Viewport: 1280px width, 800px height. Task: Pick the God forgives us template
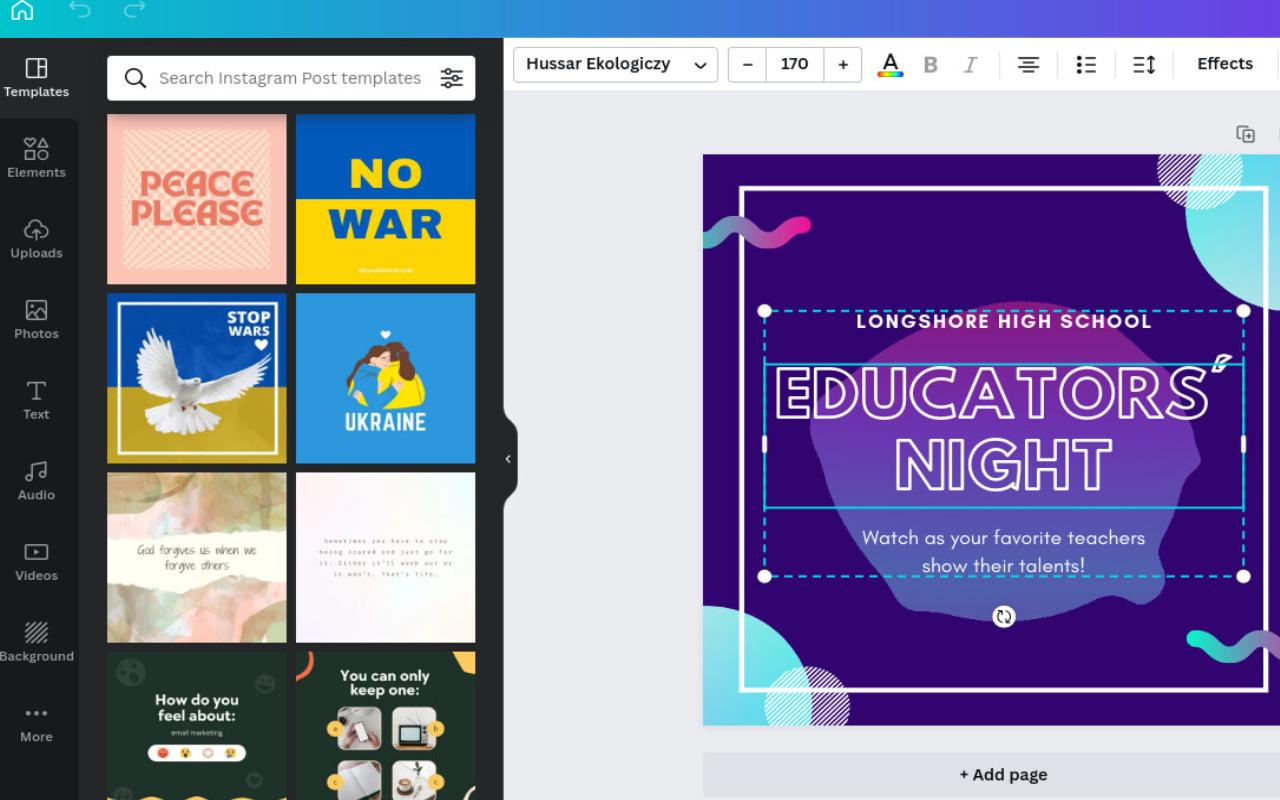click(x=197, y=557)
